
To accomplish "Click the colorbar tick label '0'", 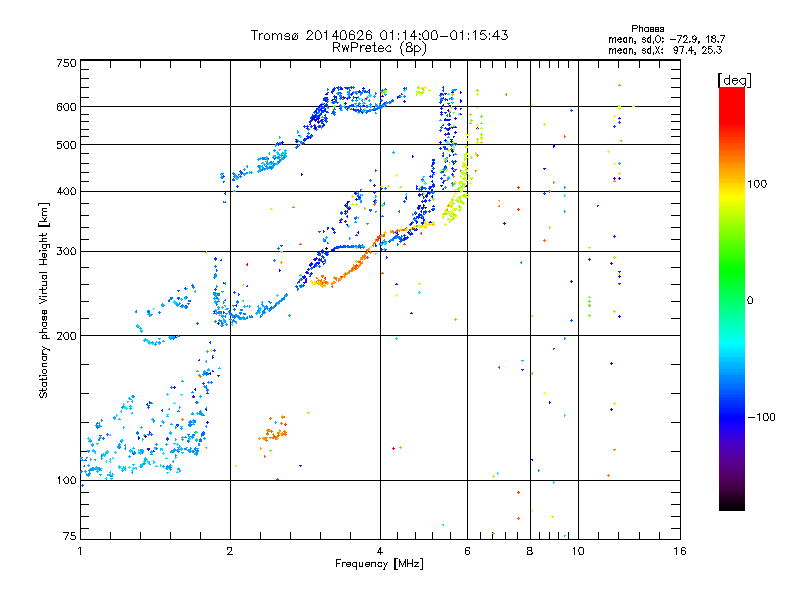I will point(750,300).
